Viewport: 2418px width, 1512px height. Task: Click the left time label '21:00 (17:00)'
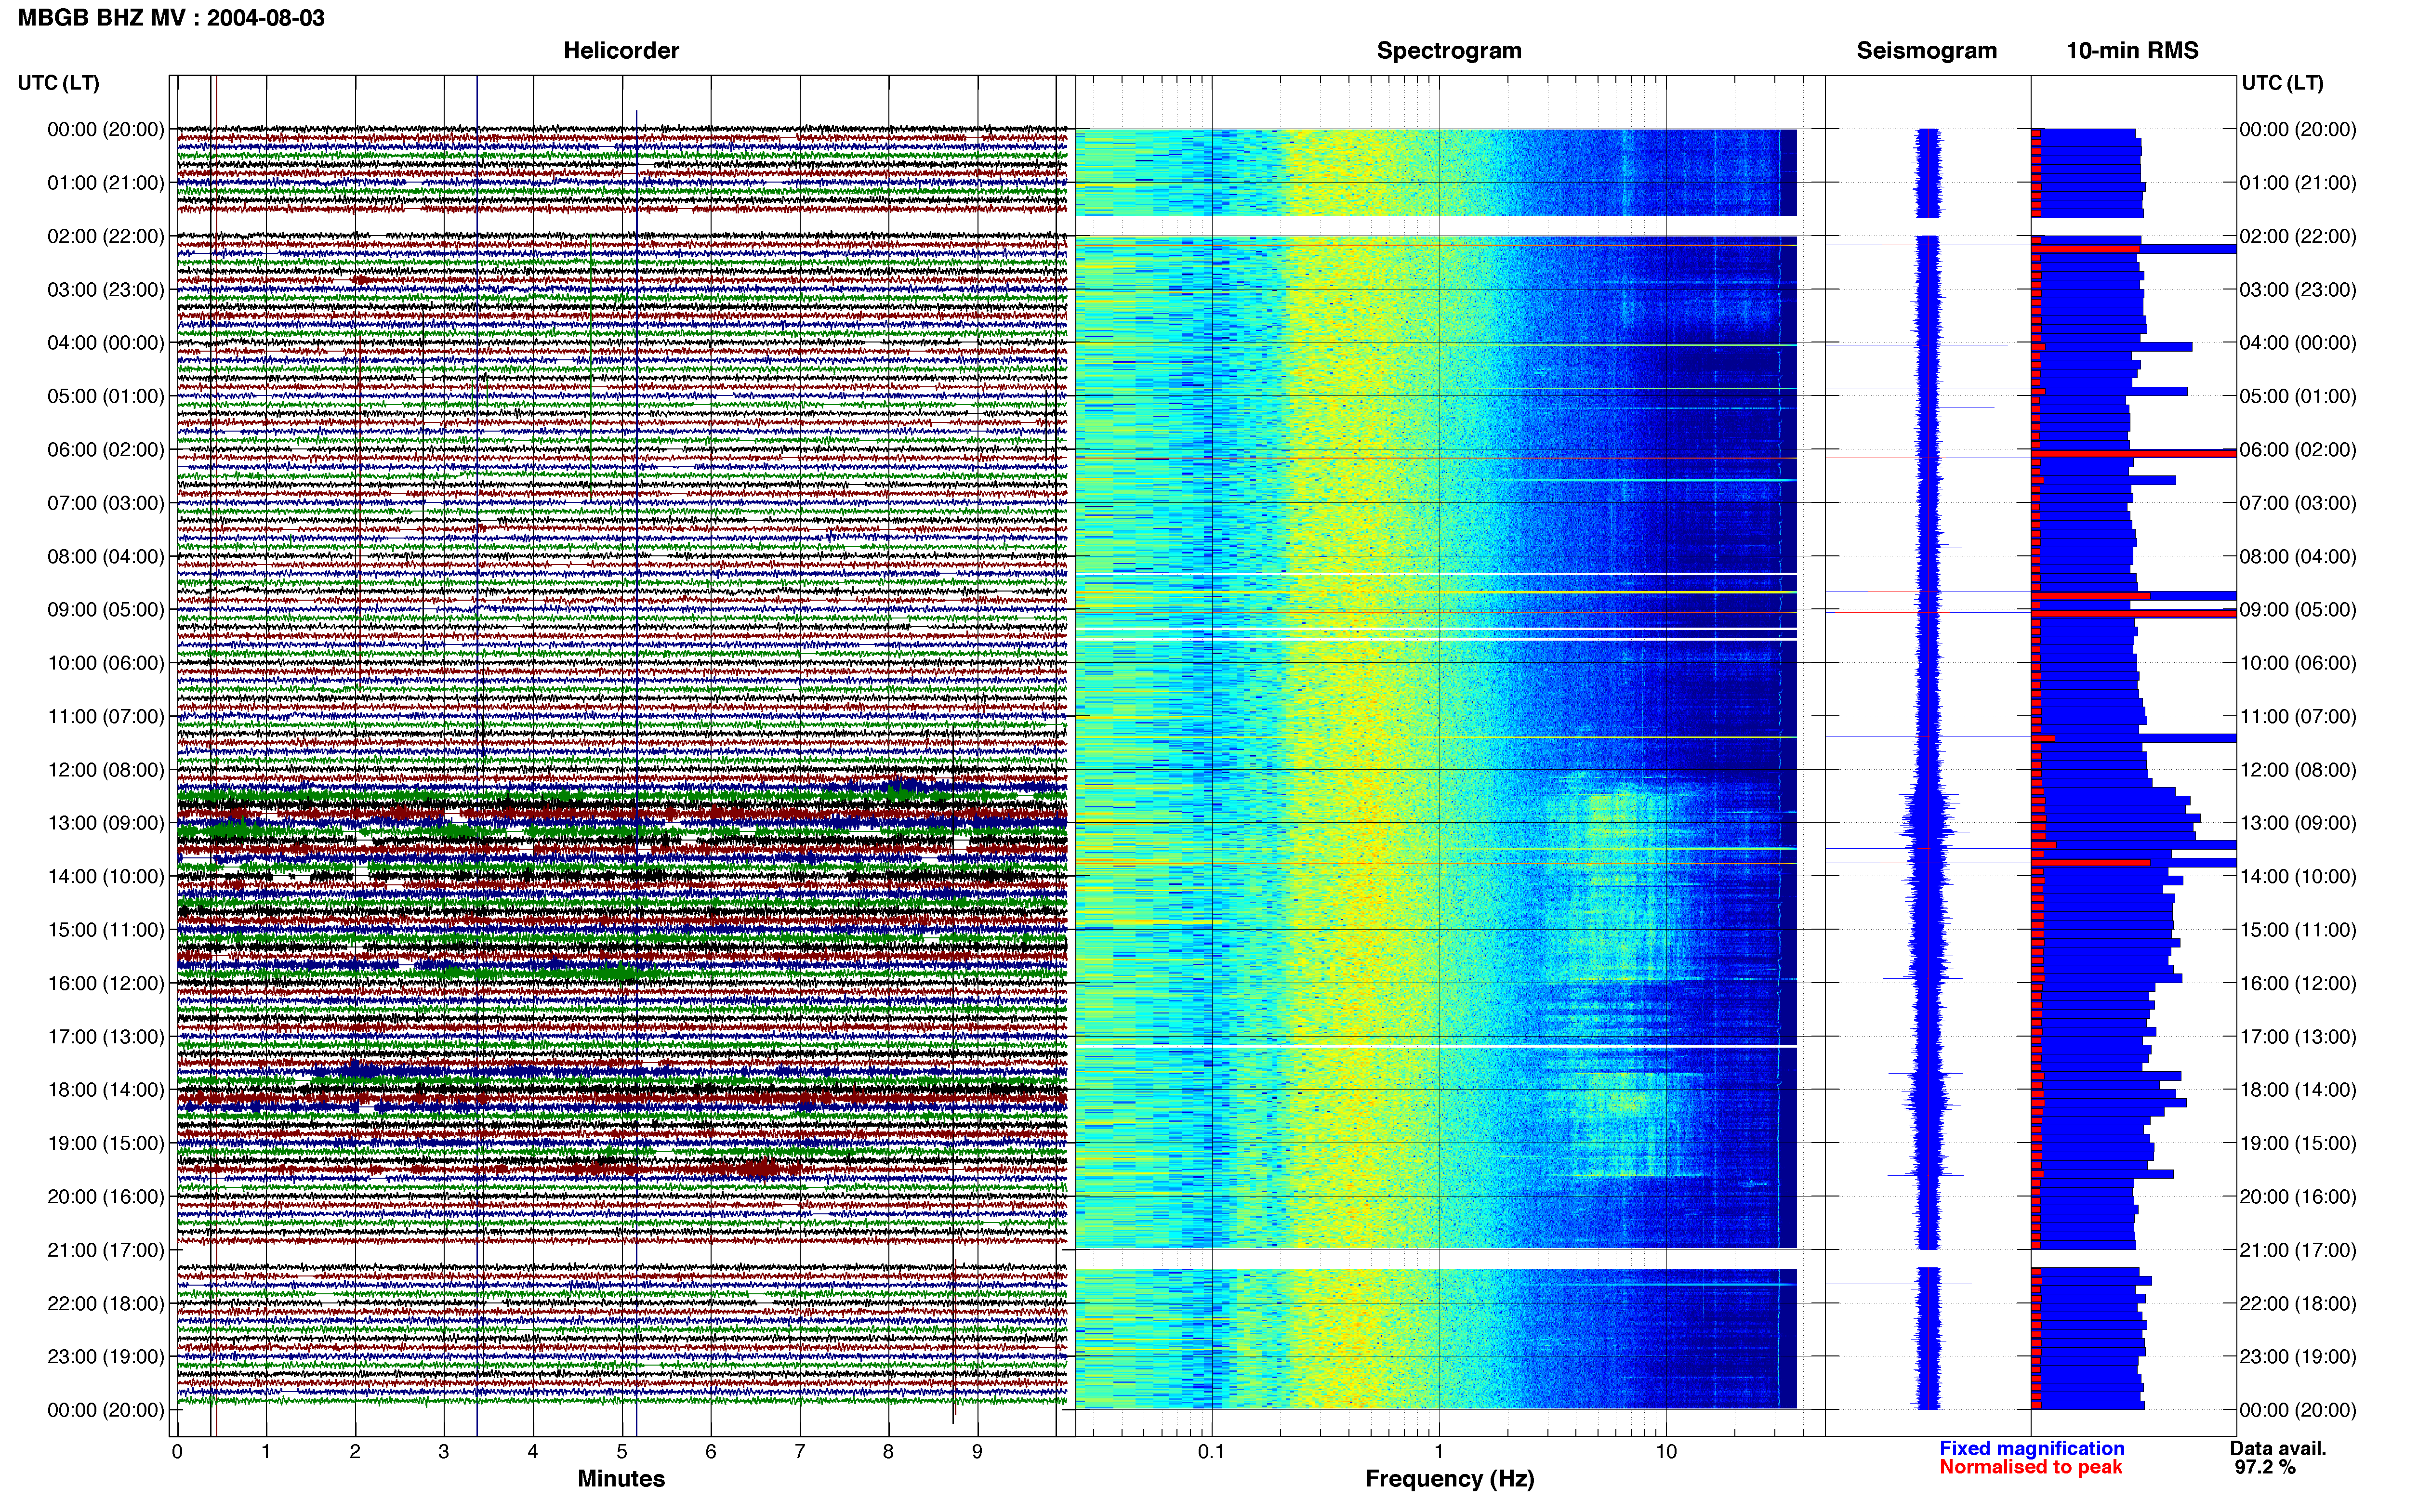tap(106, 1250)
